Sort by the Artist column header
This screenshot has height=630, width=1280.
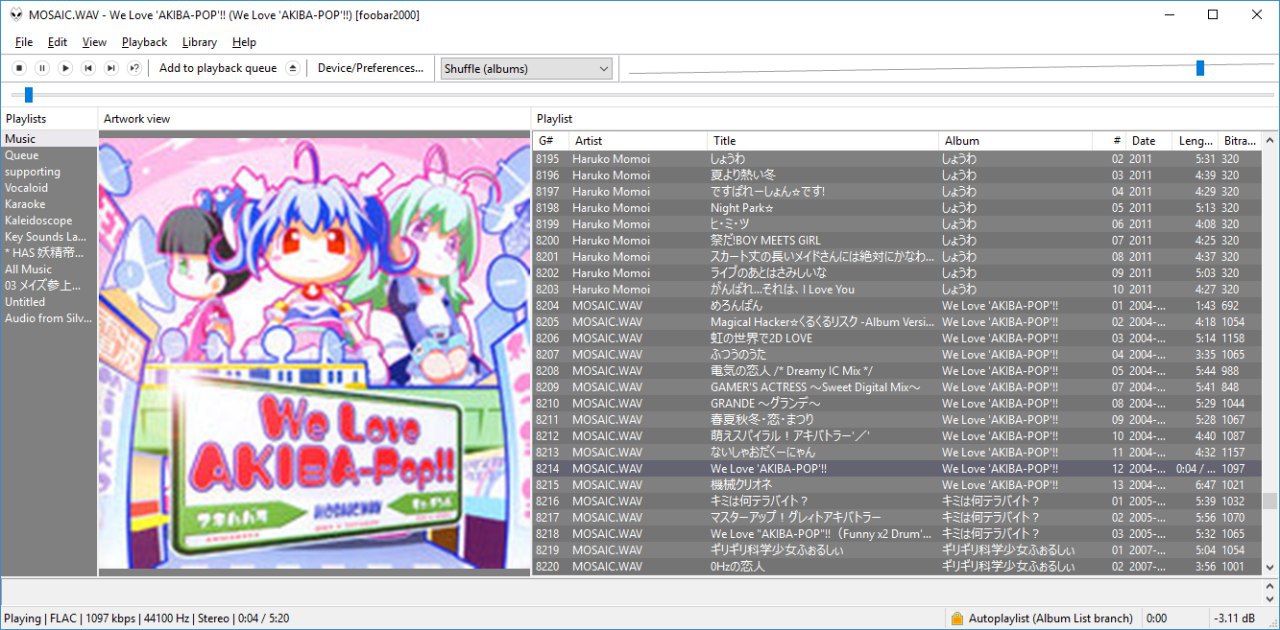(638, 141)
